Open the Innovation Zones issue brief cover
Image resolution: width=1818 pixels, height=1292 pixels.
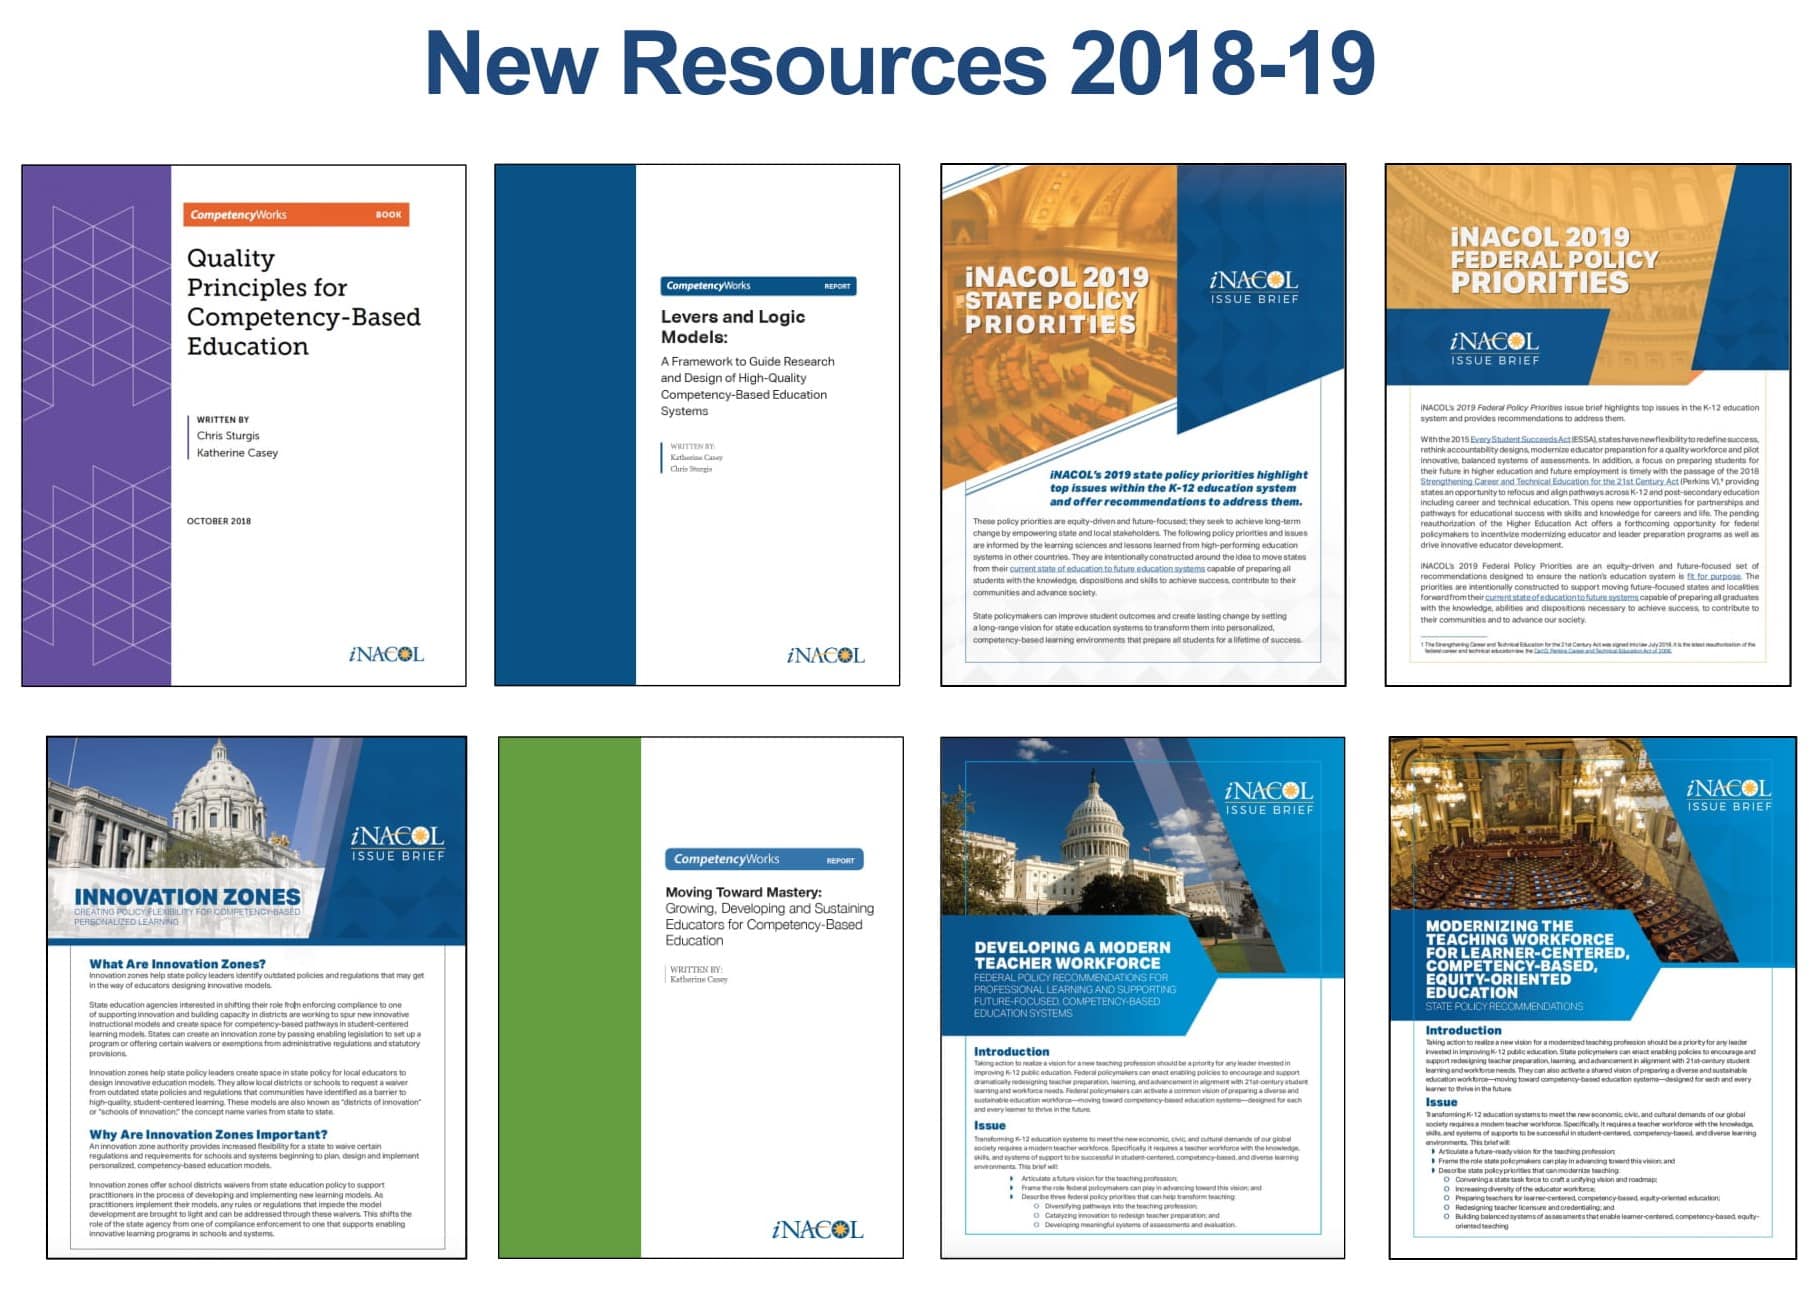pyautogui.click(x=256, y=998)
